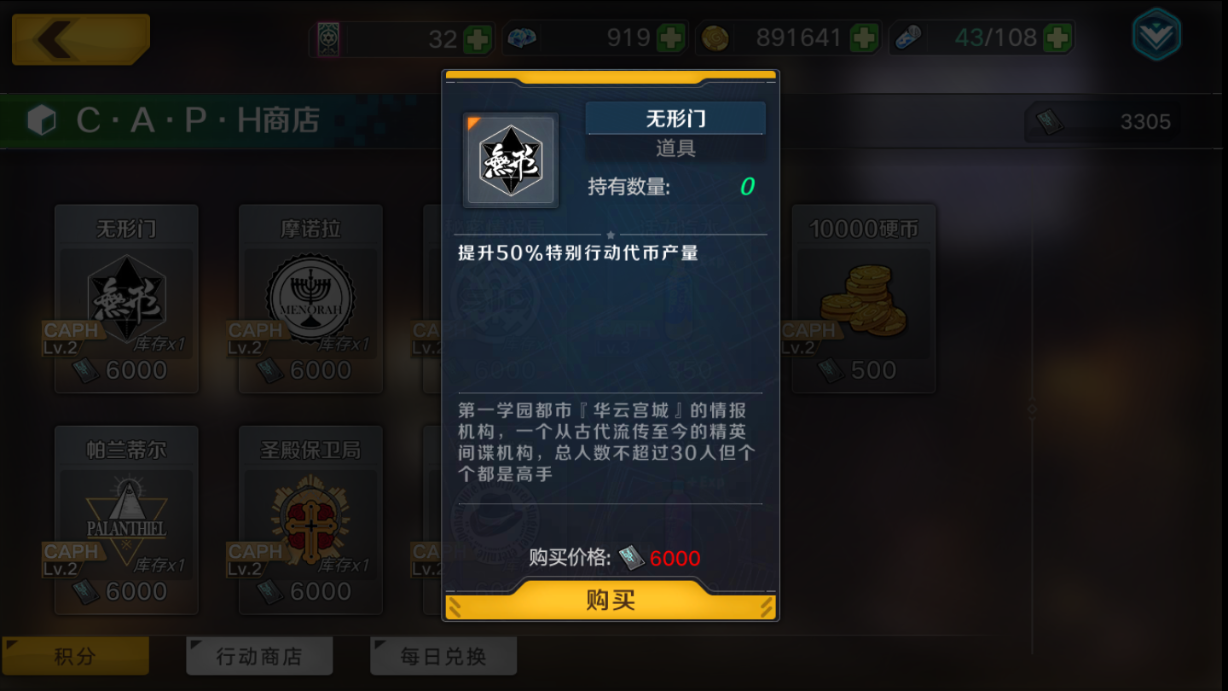Switch to the 行动商店 tab
This screenshot has height=691, width=1228.
coord(259,656)
